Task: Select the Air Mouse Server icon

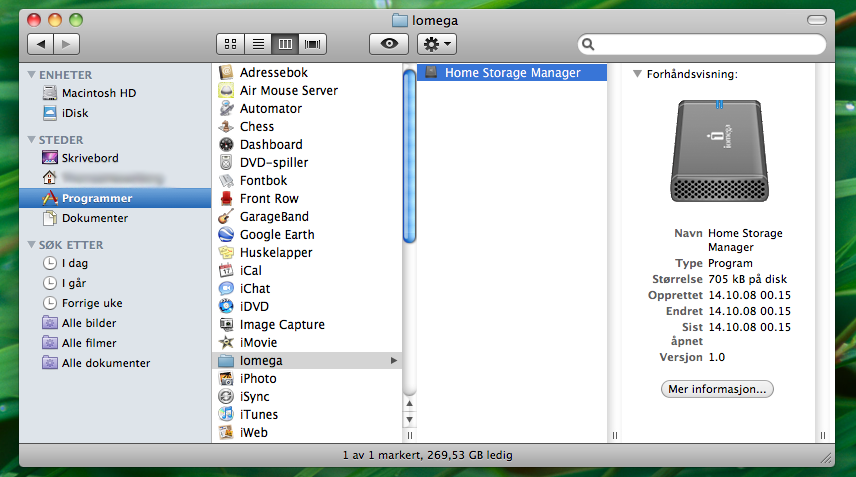Action: (x=226, y=90)
